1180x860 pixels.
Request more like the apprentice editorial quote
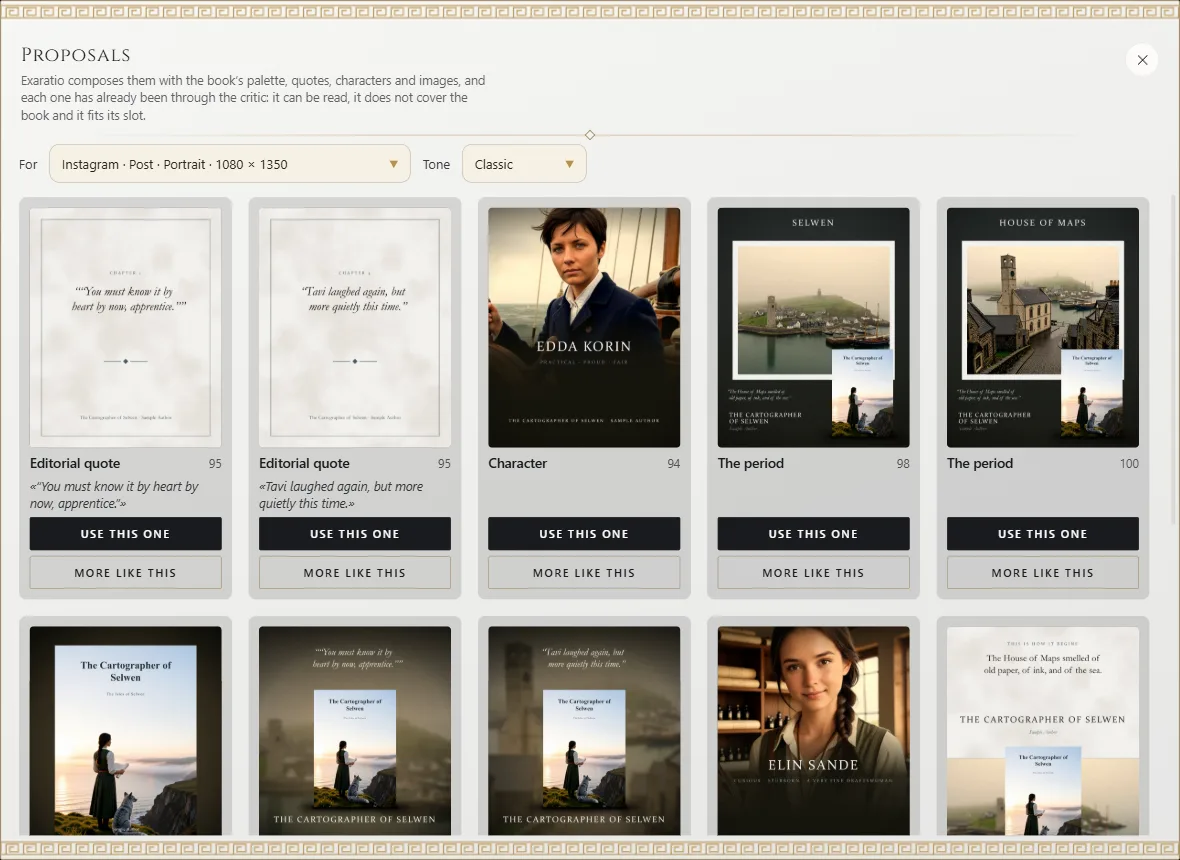pyautogui.click(x=126, y=573)
